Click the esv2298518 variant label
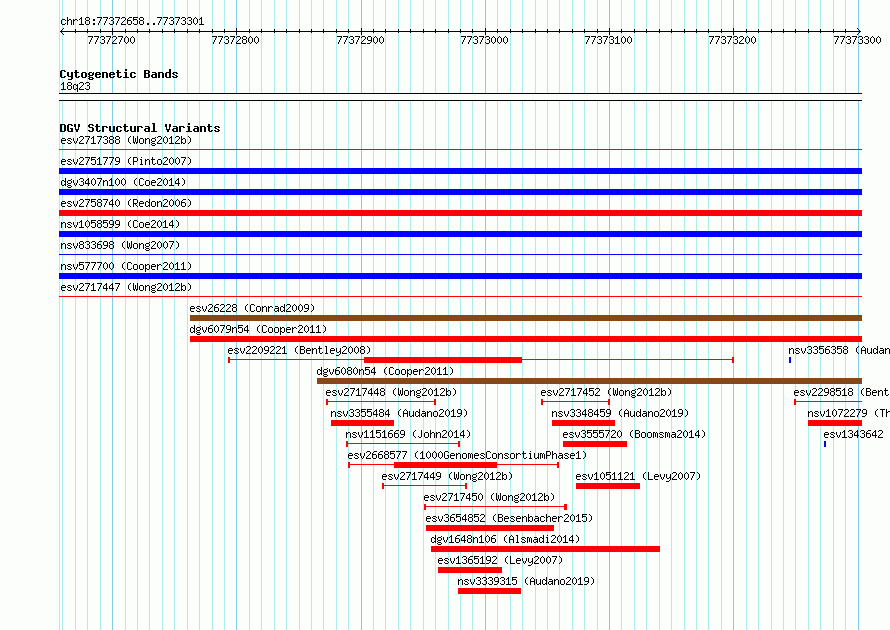 842,392
